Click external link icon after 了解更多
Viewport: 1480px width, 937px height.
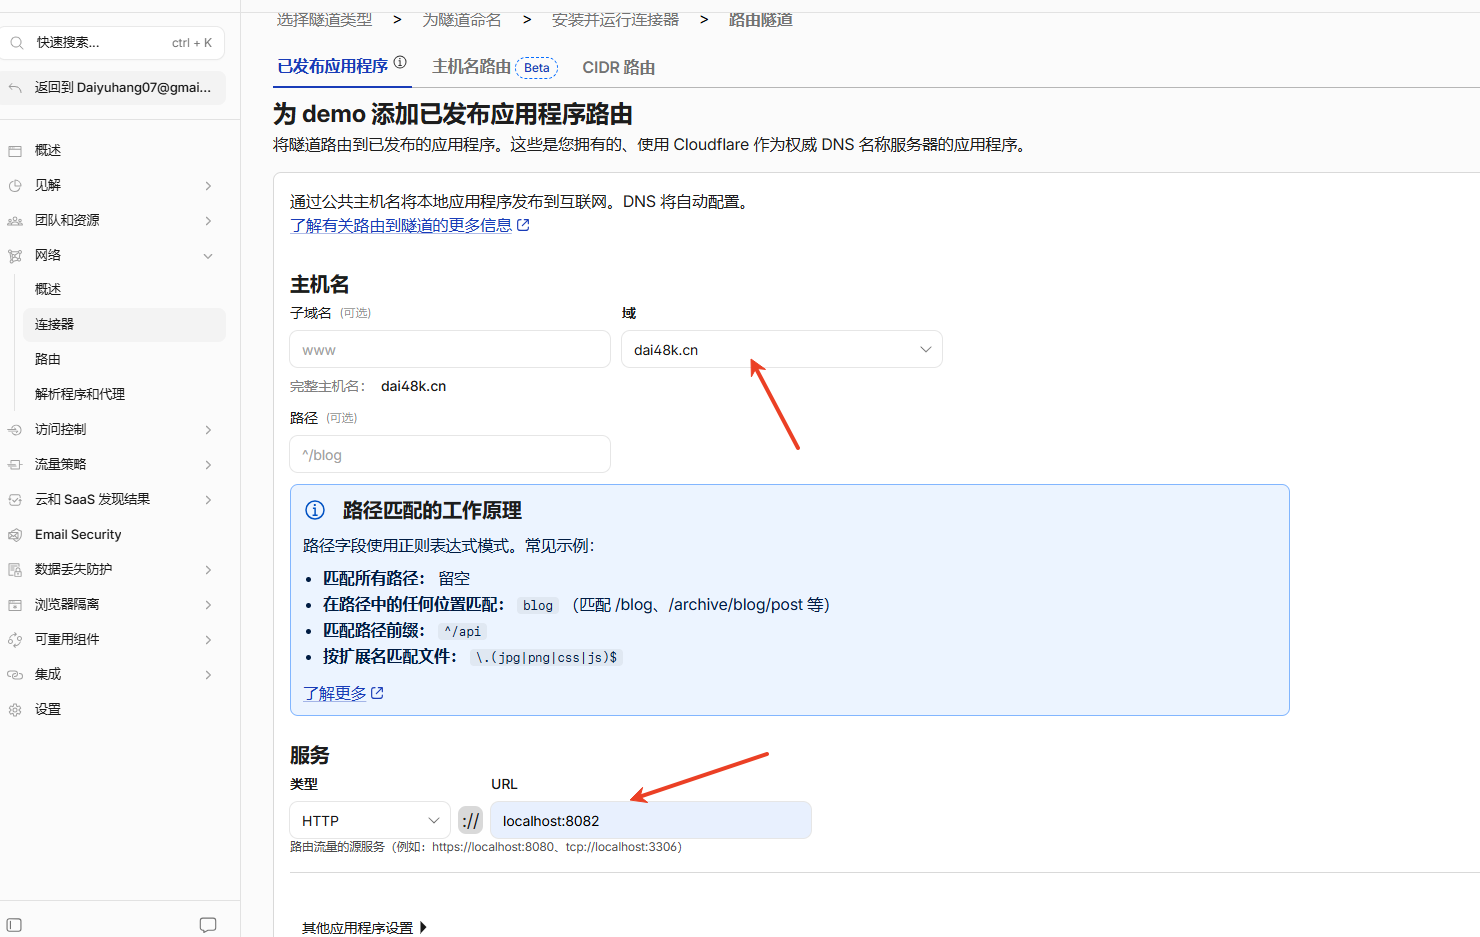click(x=377, y=692)
